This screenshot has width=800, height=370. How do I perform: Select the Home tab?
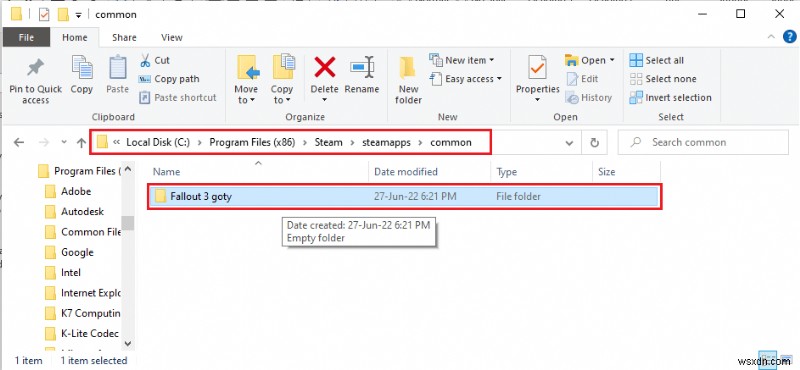pyautogui.click(x=74, y=37)
